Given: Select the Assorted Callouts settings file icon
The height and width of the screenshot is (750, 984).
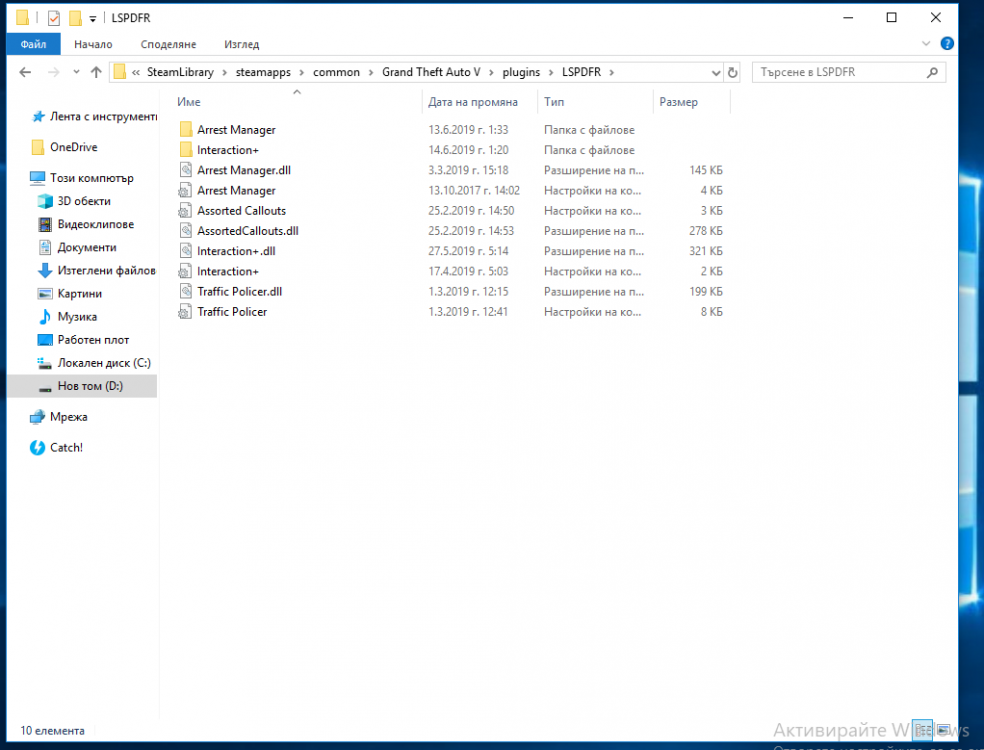Looking at the screenshot, I should [x=185, y=211].
